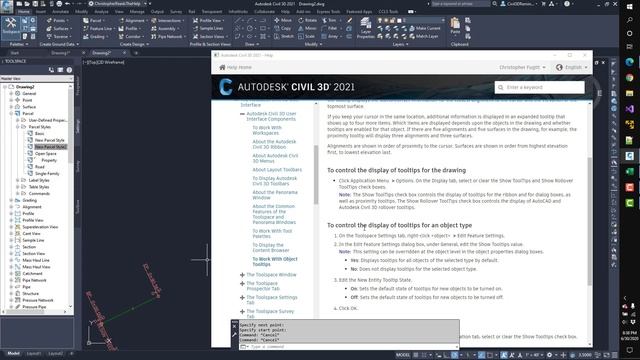Click the ribbon Profile View tool icon

coord(196,20)
